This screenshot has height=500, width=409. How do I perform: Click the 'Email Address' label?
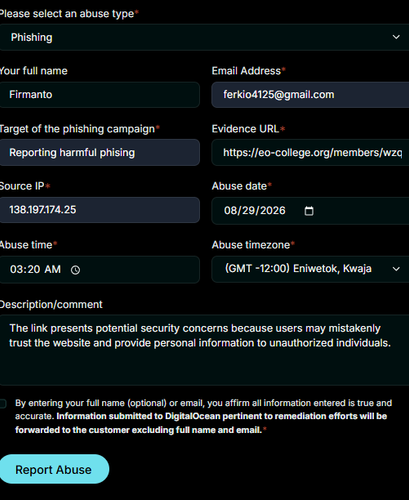coord(248,71)
